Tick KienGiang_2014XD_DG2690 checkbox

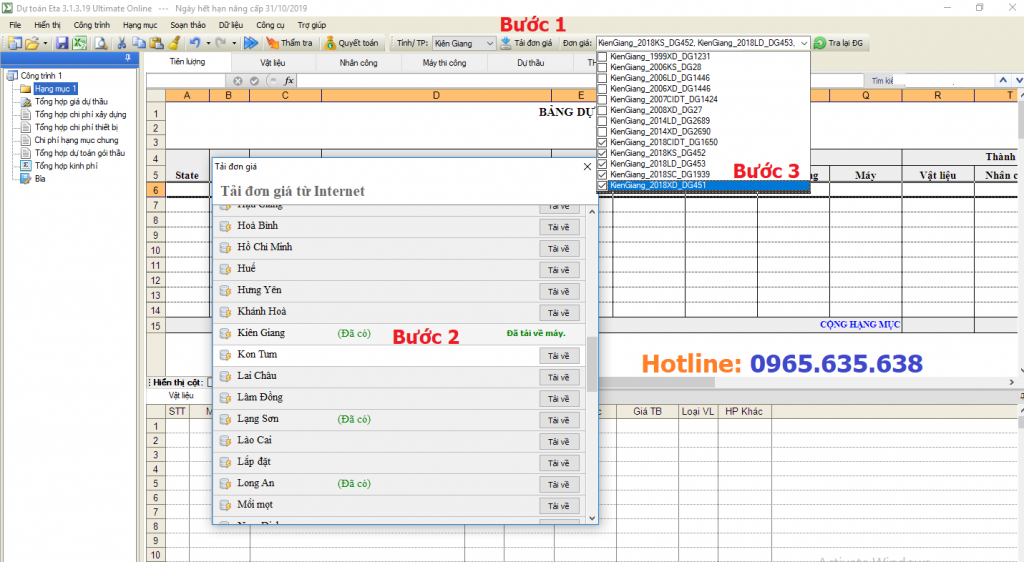[x=602, y=131]
